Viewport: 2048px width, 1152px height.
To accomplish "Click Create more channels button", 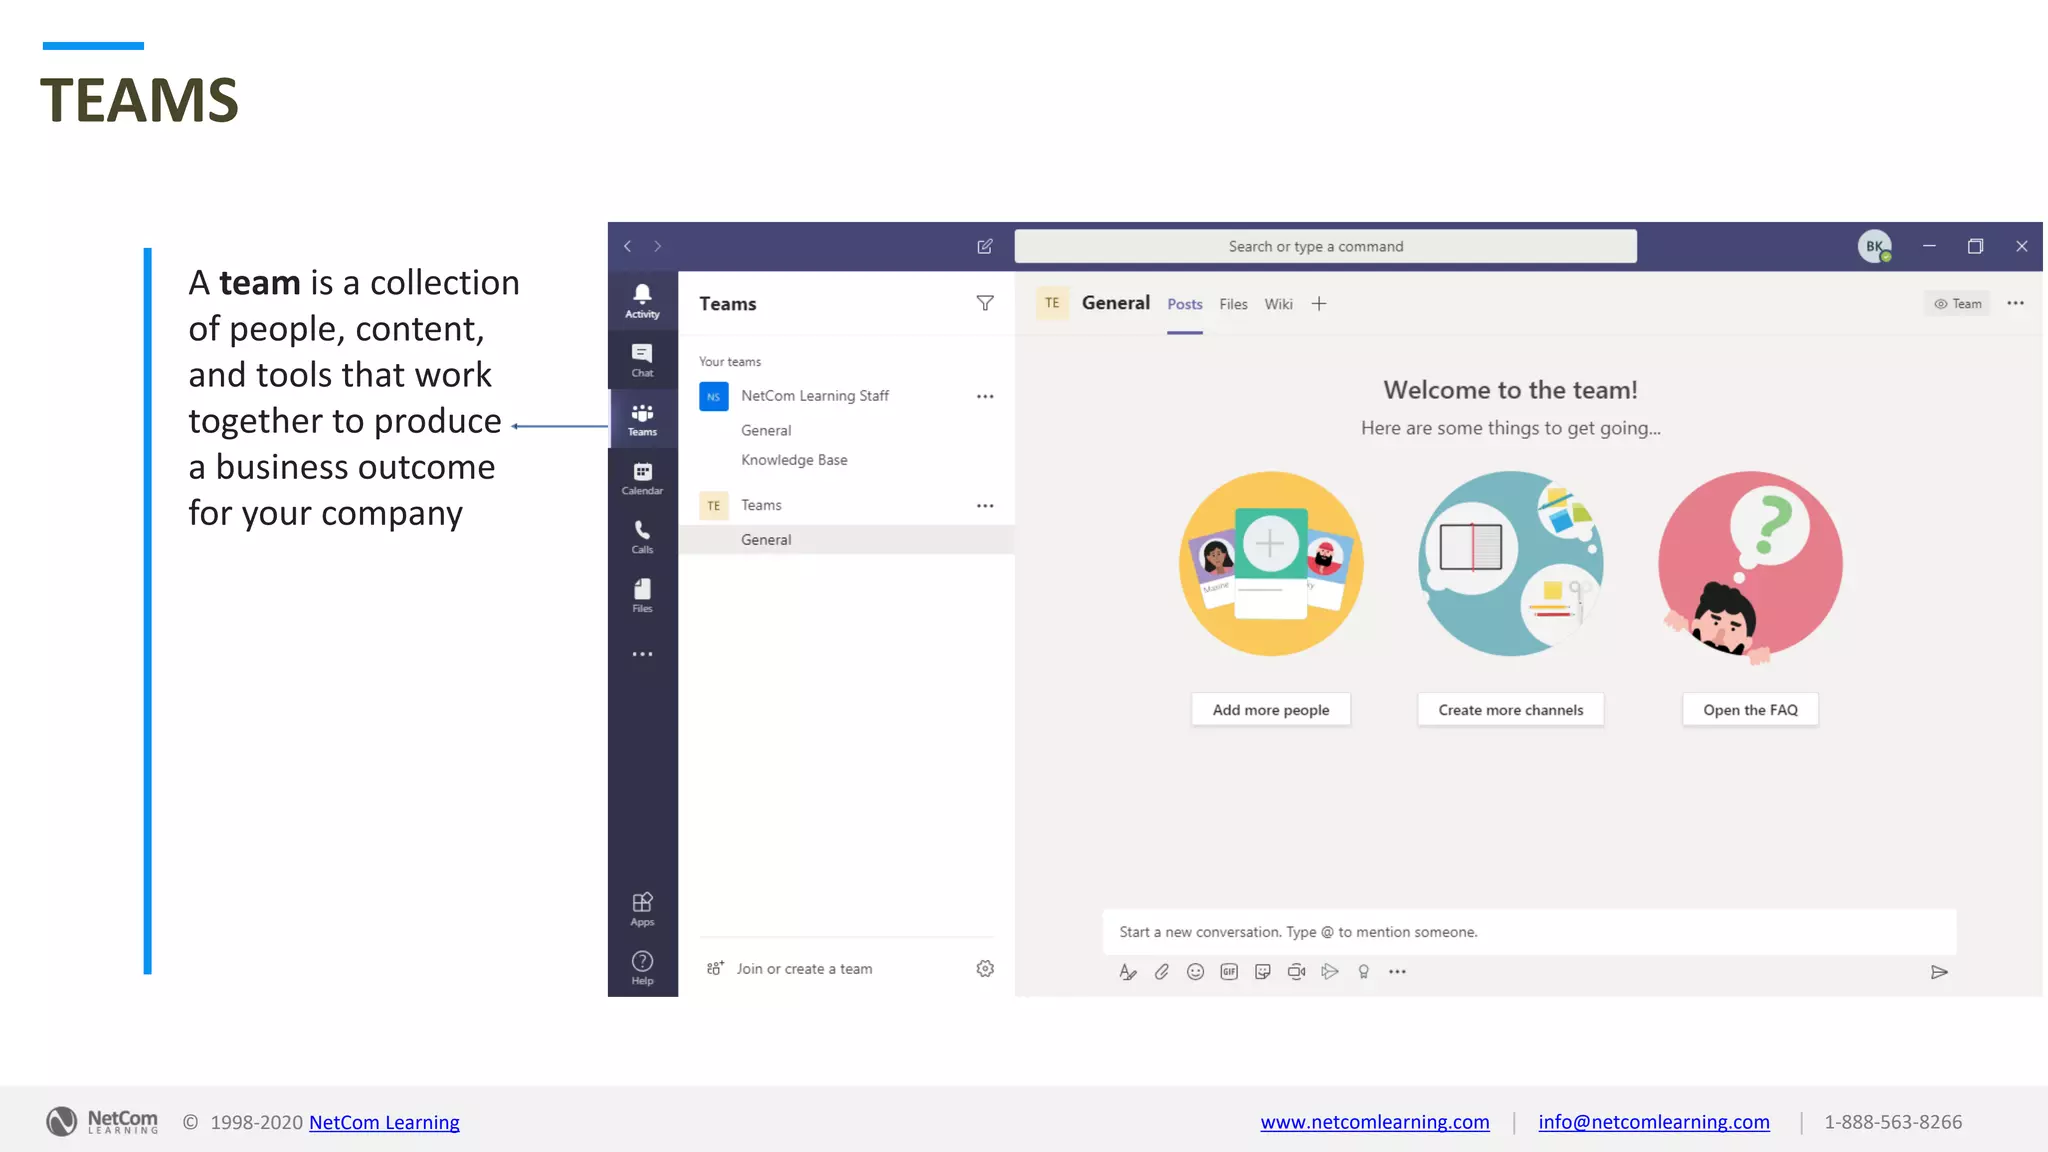I will click(x=1511, y=710).
